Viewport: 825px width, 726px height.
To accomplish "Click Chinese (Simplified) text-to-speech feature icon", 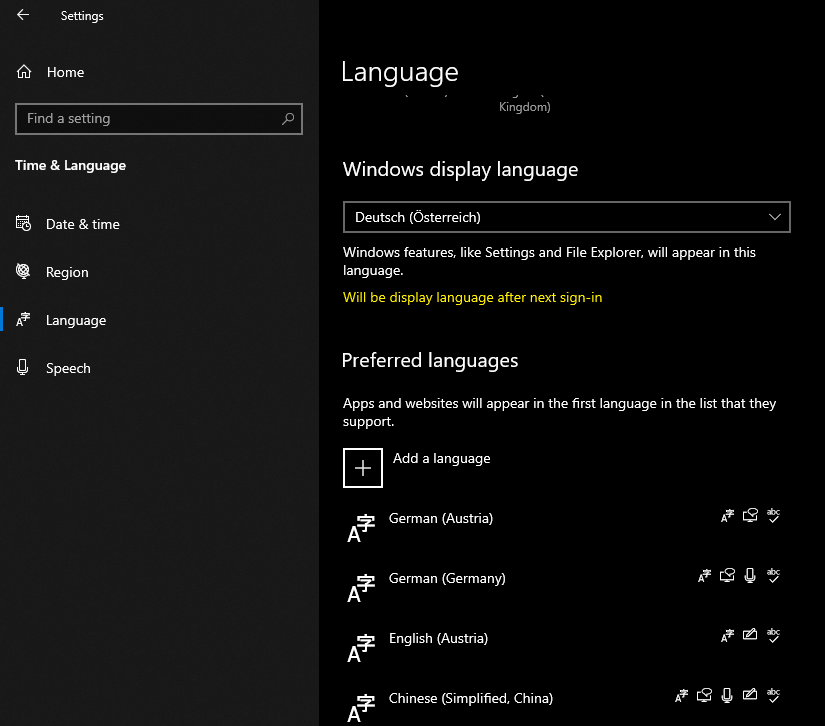I will point(704,695).
